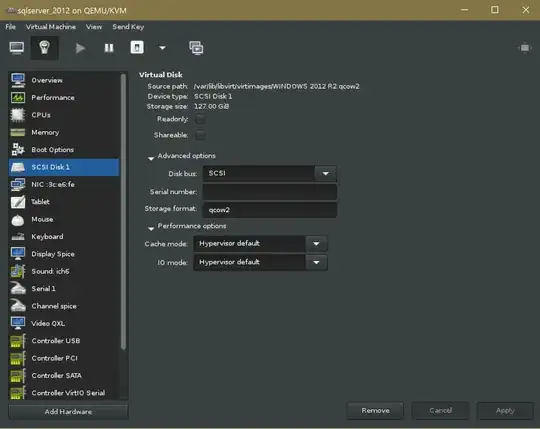Viewport: 540px width, 429px height.
Task: Pause the virtual machine
Action: [x=109, y=48]
